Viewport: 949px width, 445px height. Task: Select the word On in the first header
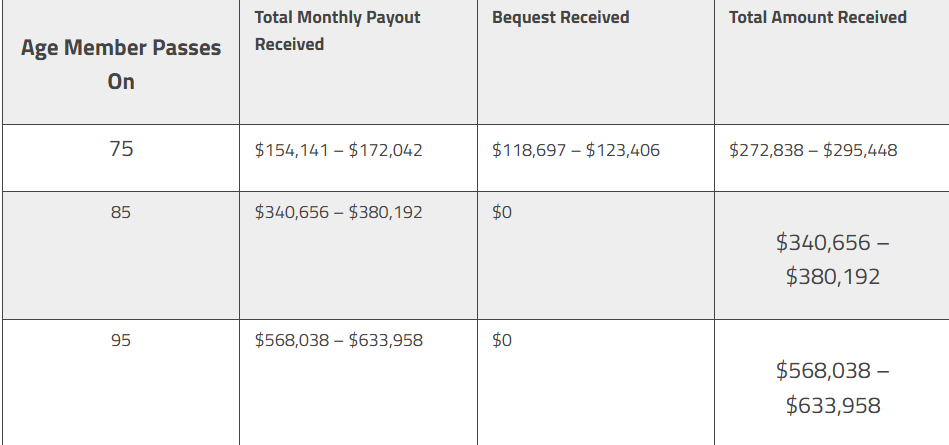121,81
